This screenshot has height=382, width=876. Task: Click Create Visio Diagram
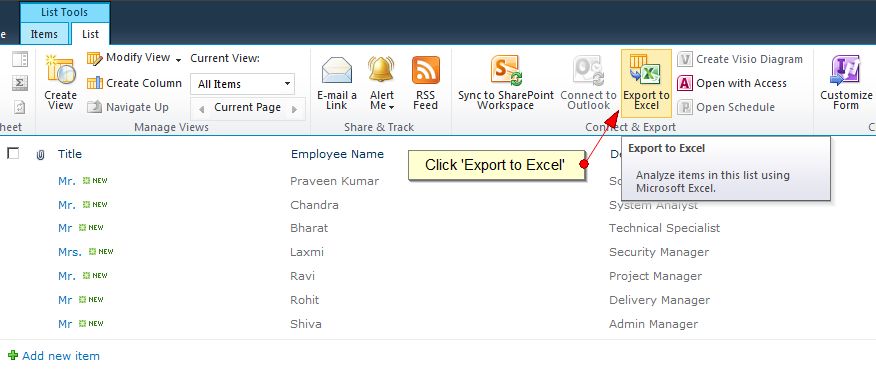[x=740, y=59]
